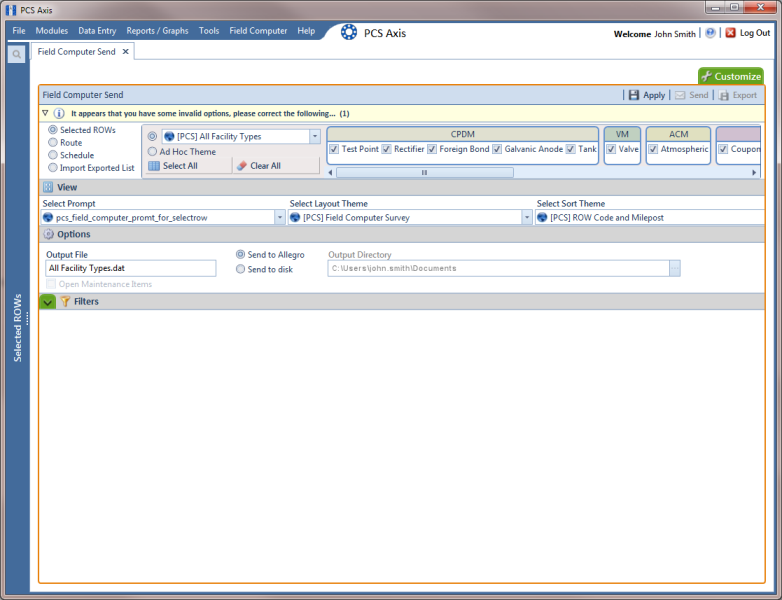
Task: Click the Clear All button
Action: [276, 166]
